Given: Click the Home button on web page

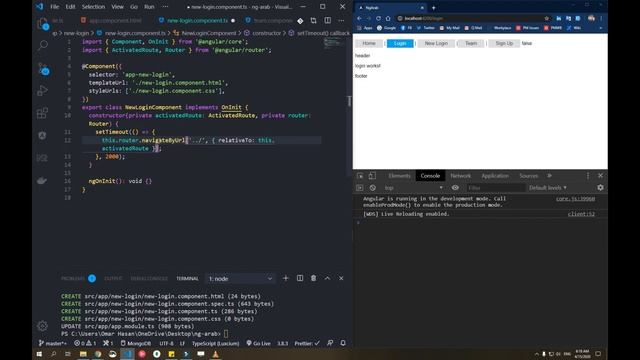Looking at the screenshot, I should click(369, 43).
